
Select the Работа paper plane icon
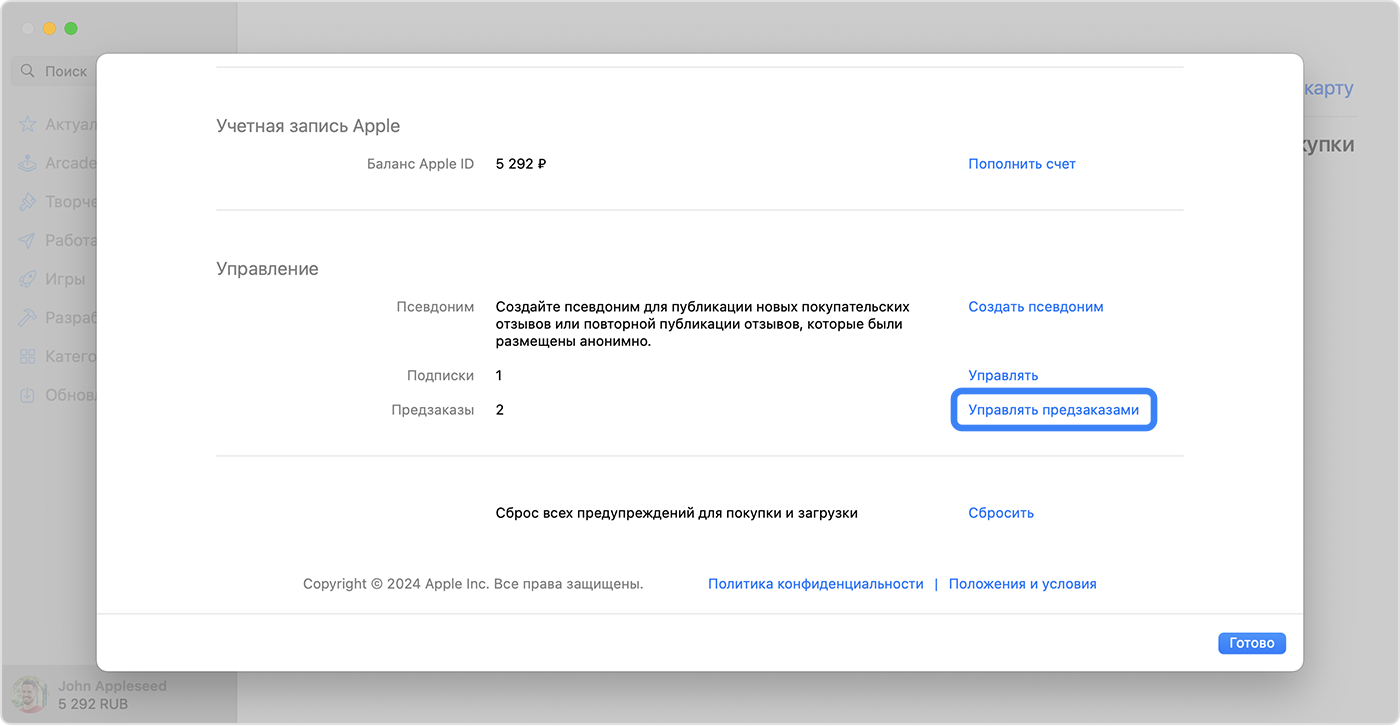[28, 241]
